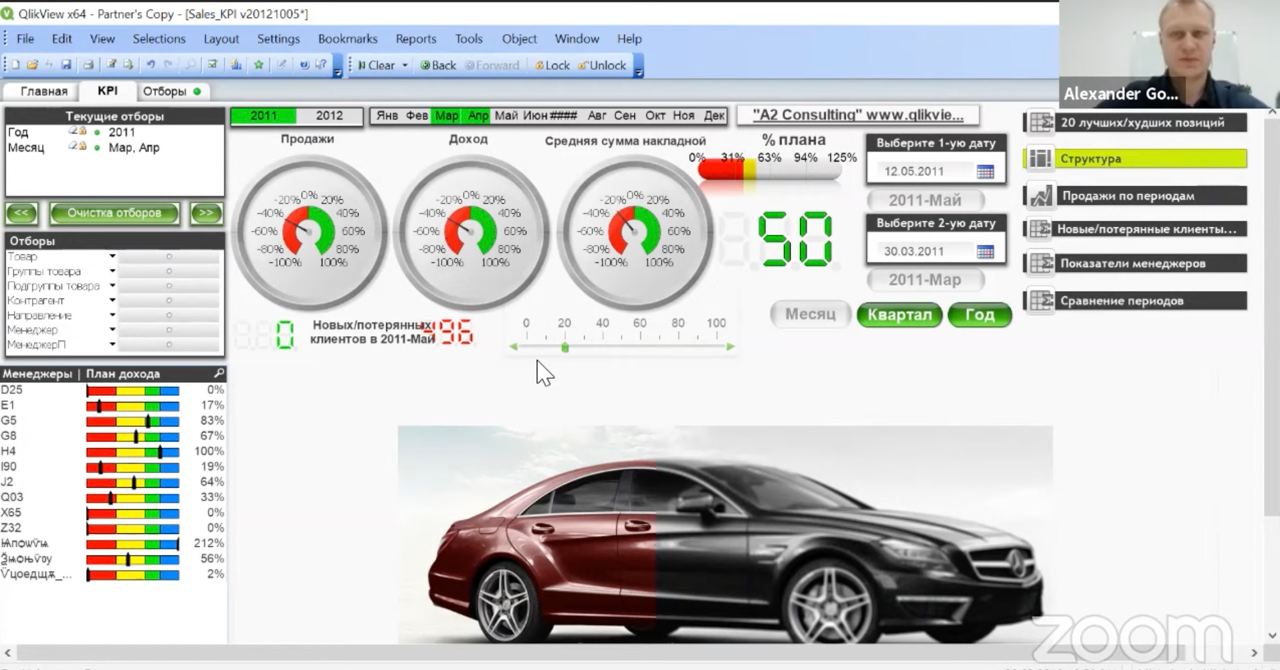This screenshot has width=1280, height=670.
Task: Click the Help Topics toolbar icon
Action: coord(305,65)
